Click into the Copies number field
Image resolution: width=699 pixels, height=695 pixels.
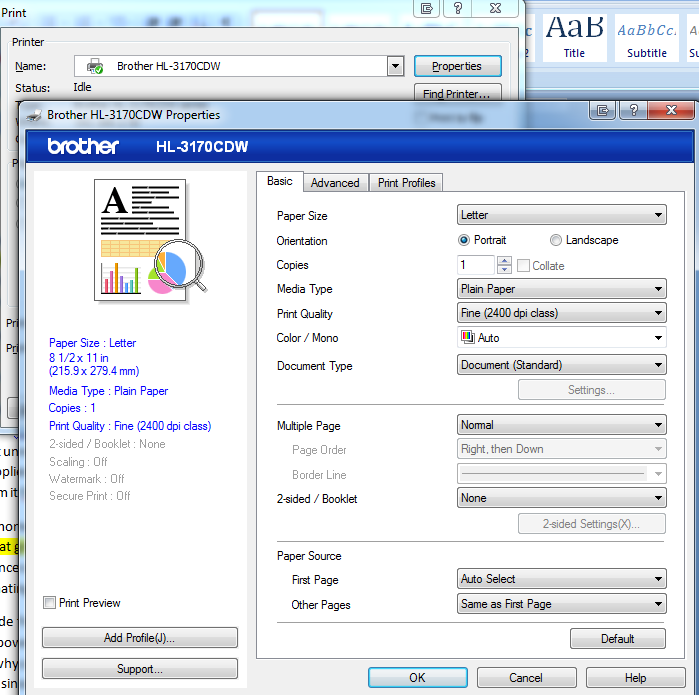point(476,265)
